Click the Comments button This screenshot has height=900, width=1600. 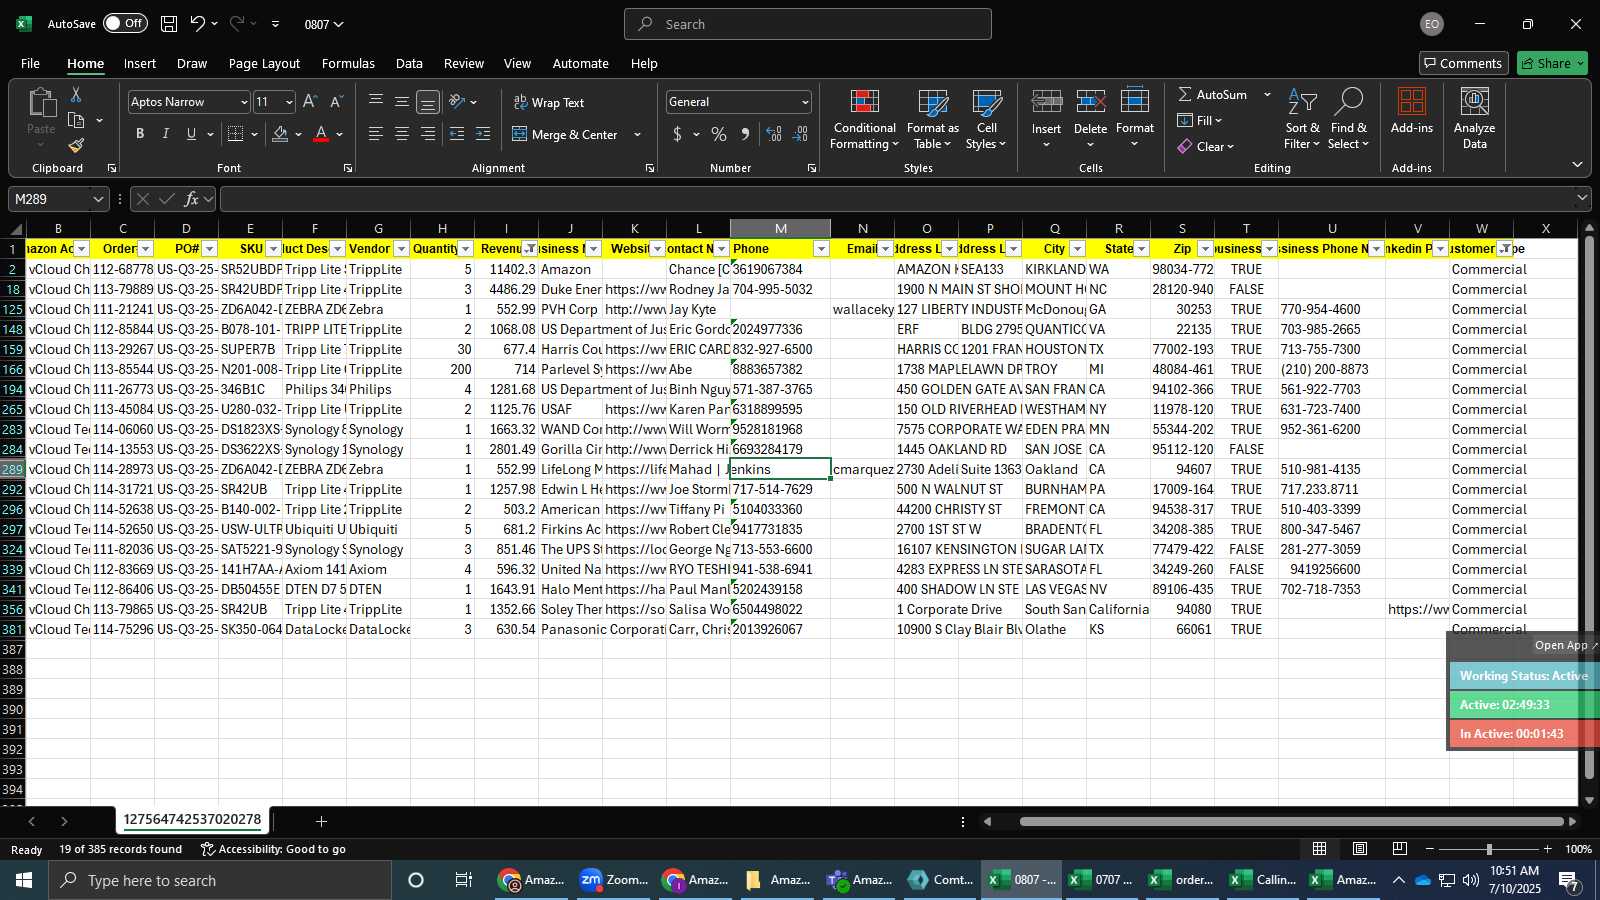coord(1463,63)
